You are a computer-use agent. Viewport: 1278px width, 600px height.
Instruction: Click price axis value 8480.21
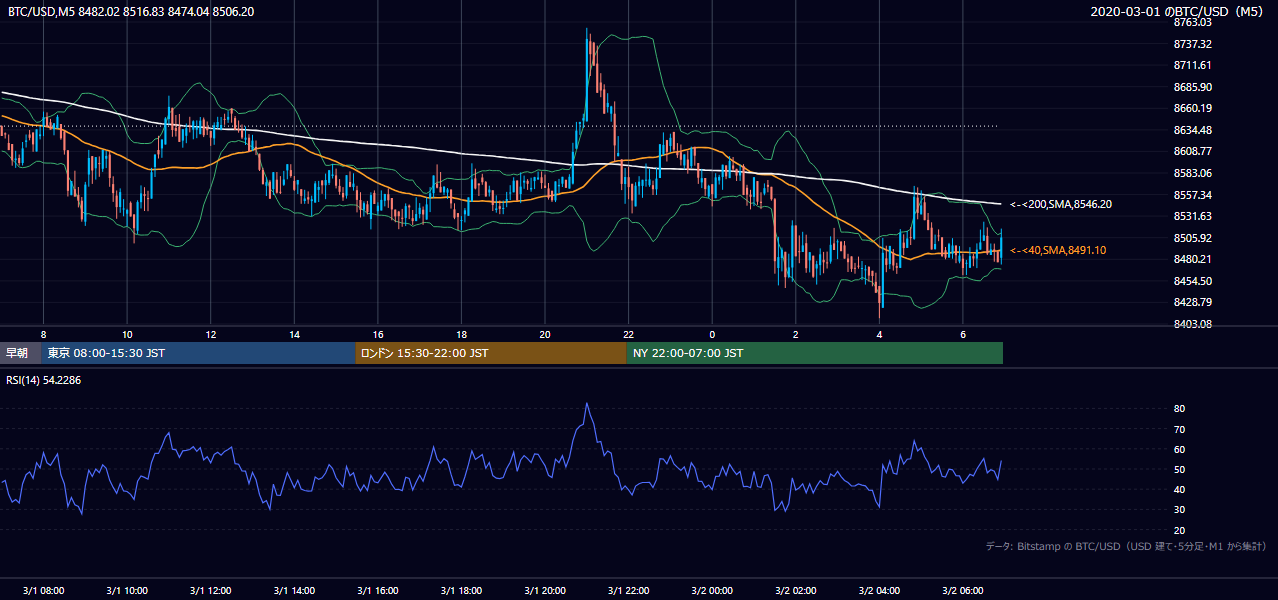pos(1192,259)
